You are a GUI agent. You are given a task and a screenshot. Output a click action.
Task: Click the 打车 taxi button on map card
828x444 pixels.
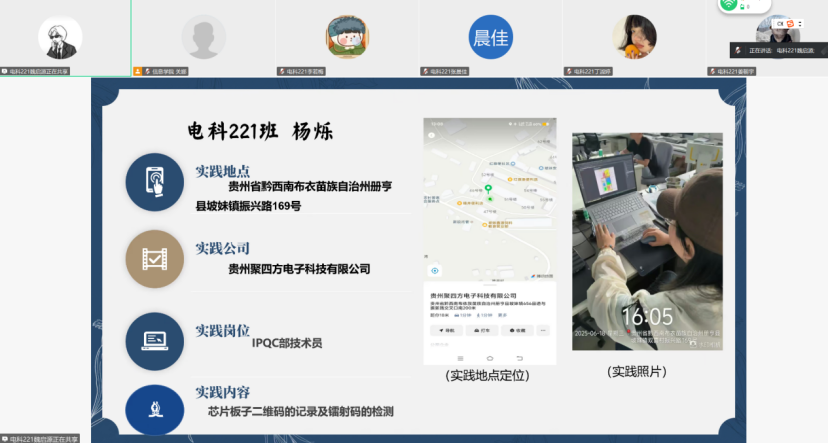coord(483,329)
